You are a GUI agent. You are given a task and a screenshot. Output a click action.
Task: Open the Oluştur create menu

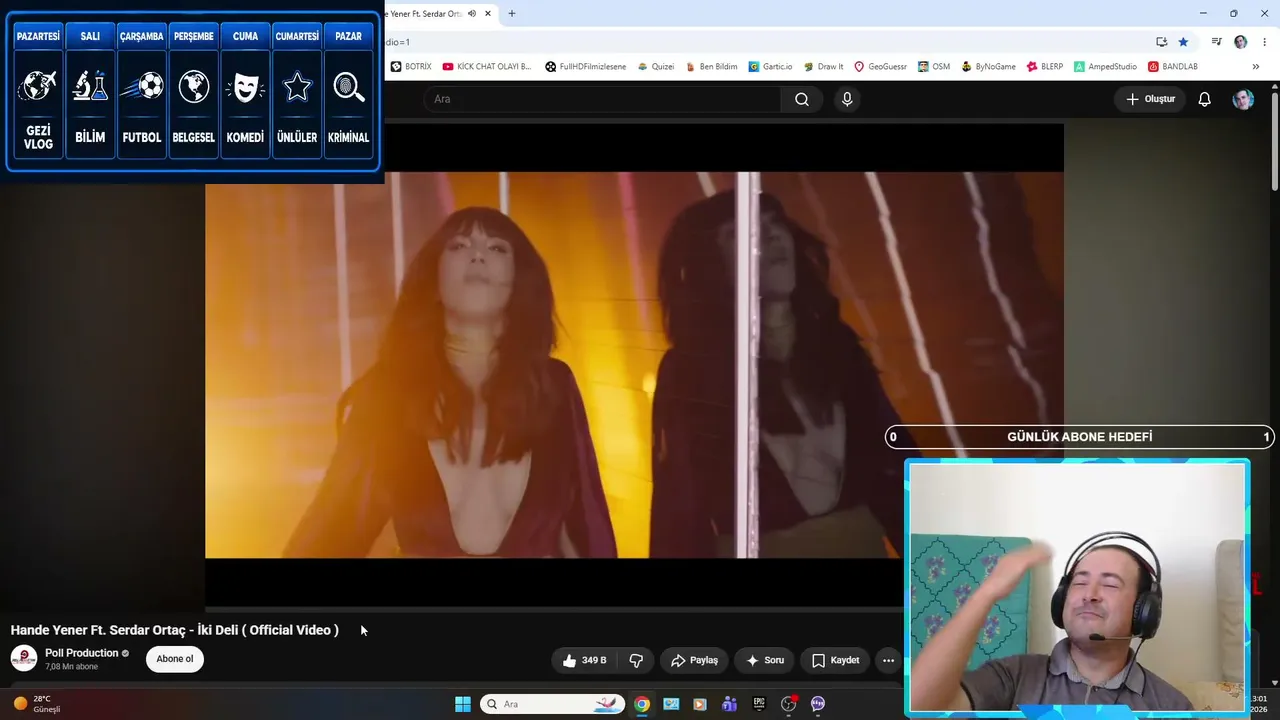[x=1150, y=99]
